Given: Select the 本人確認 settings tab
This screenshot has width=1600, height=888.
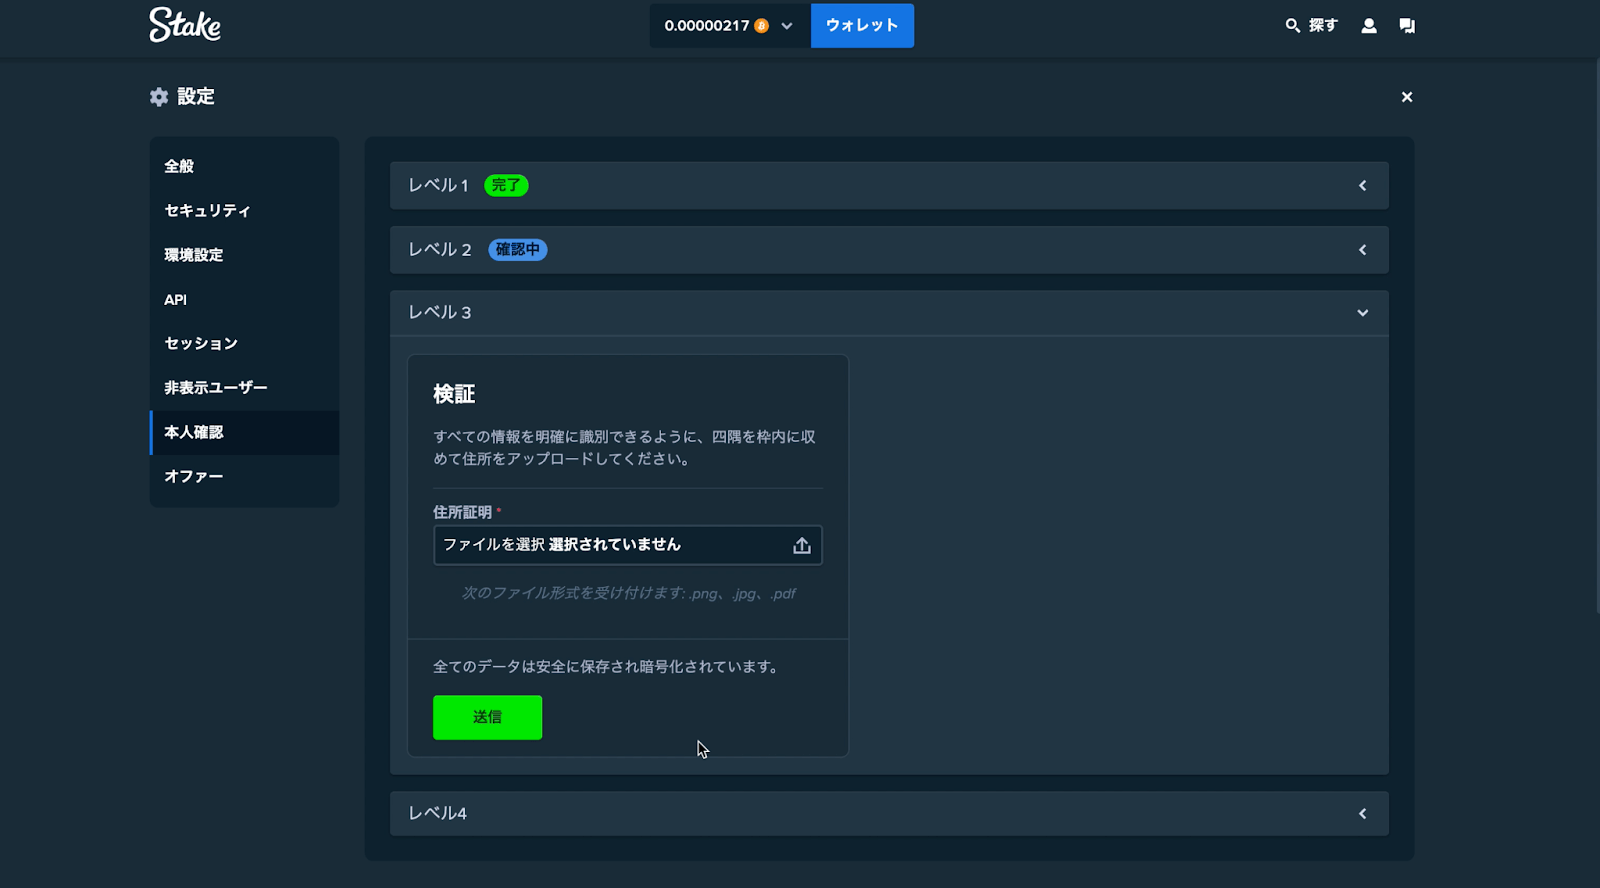Looking at the screenshot, I should [244, 432].
